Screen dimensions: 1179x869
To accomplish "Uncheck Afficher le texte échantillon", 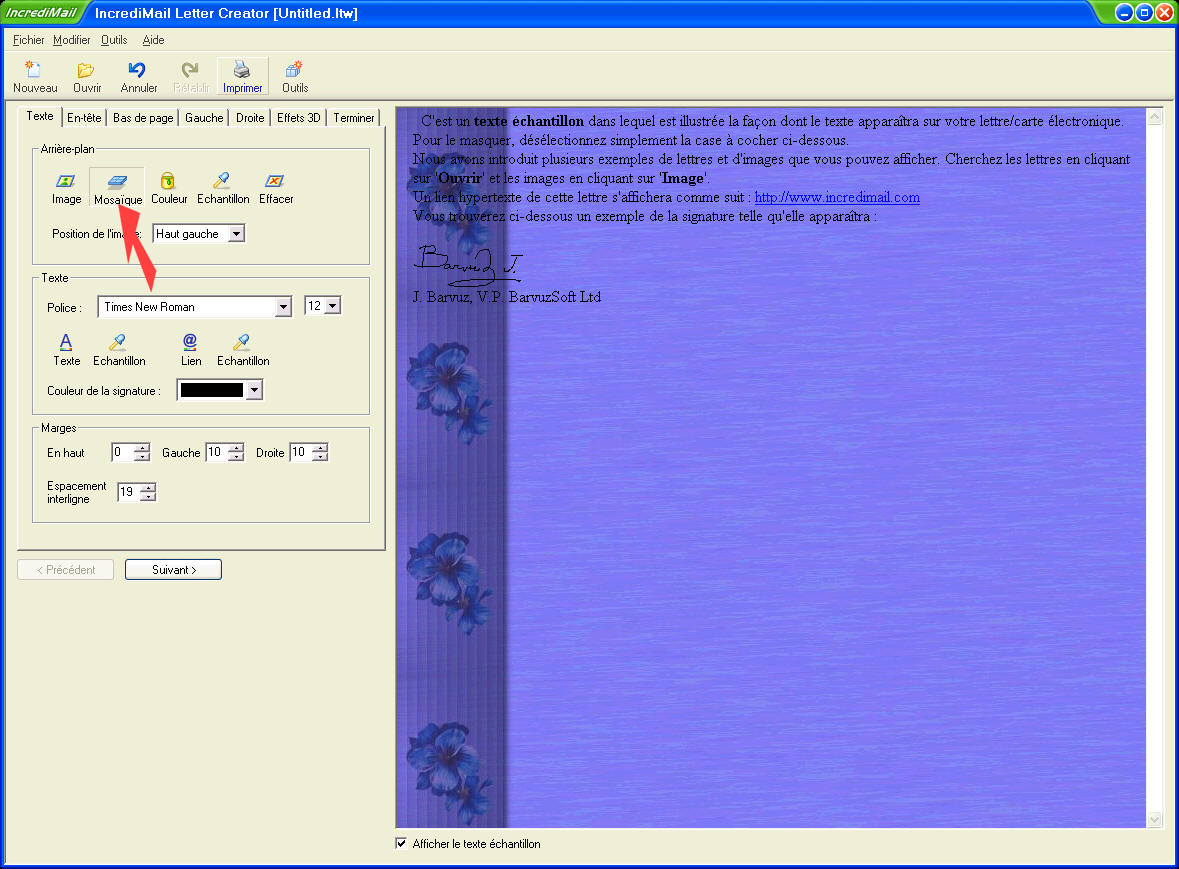I will tap(402, 843).
